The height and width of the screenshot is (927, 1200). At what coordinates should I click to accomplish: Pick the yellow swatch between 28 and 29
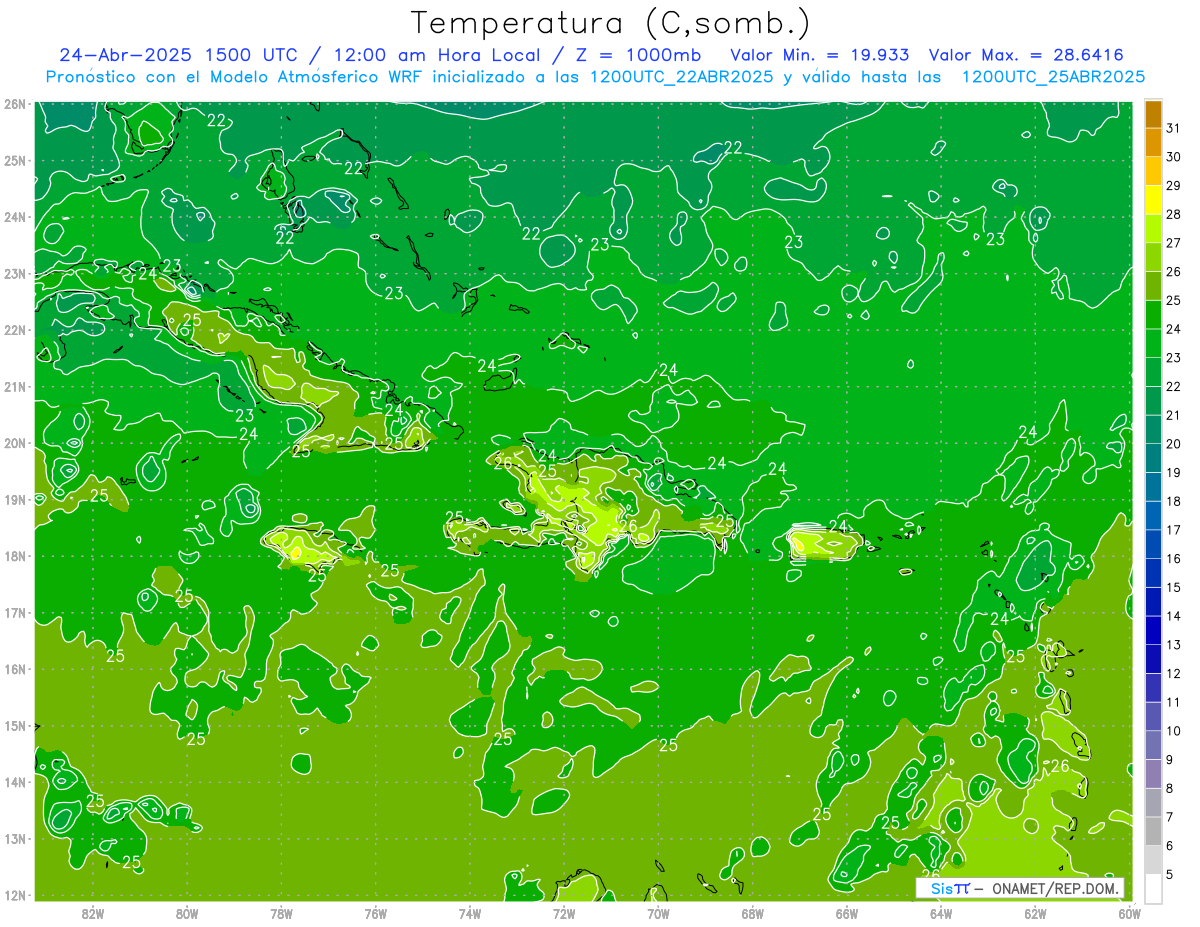(x=1153, y=201)
